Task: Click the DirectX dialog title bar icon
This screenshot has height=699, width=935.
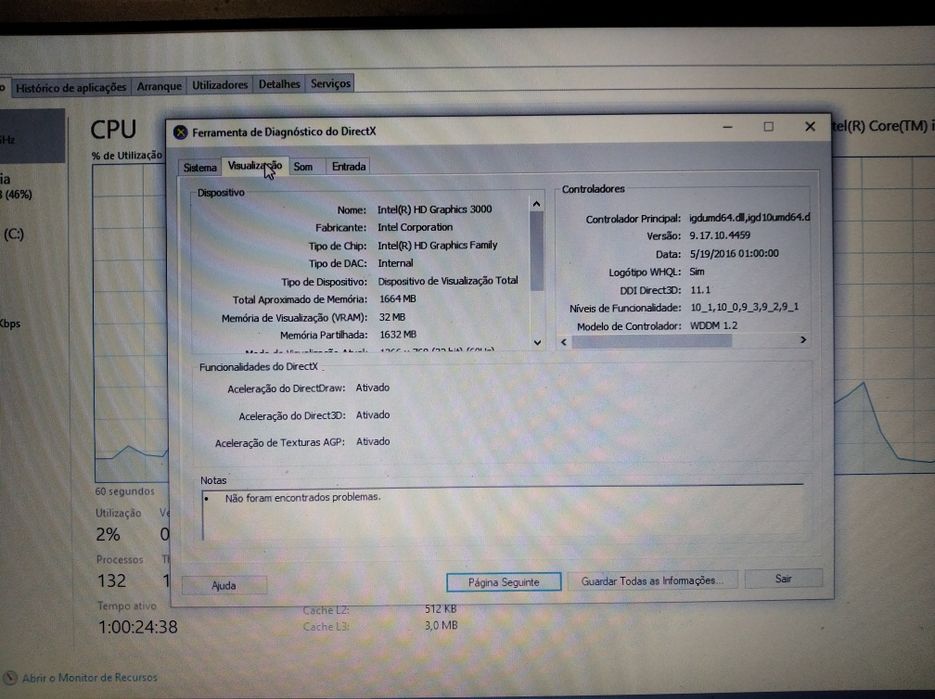Action: point(180,132)
